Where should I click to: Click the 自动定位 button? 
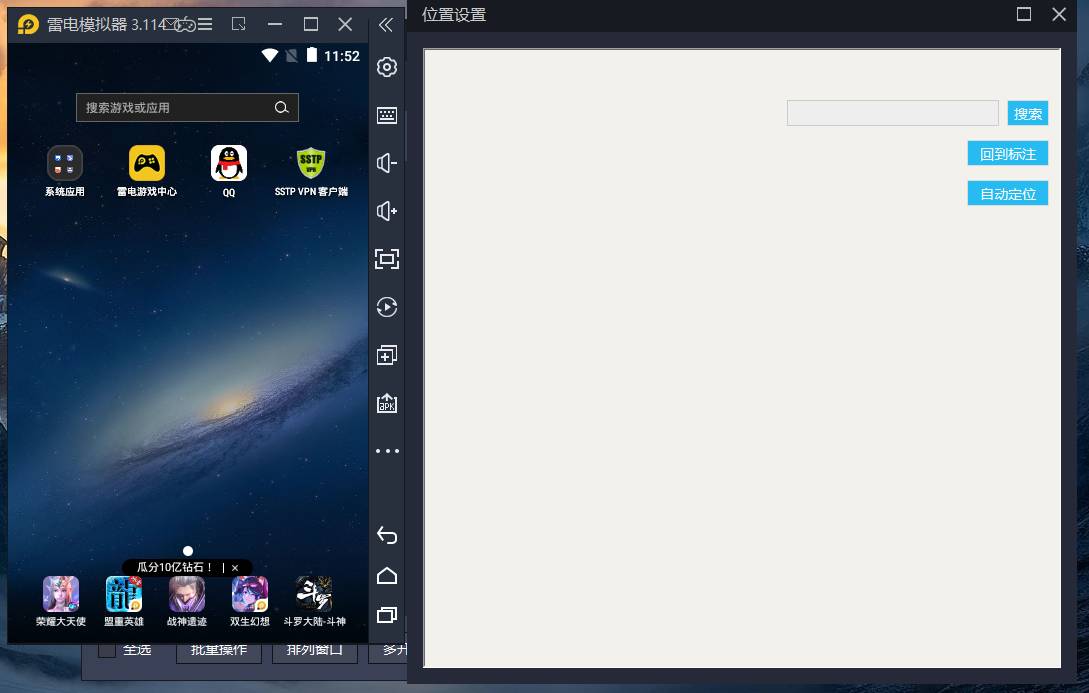[1007, 194]
